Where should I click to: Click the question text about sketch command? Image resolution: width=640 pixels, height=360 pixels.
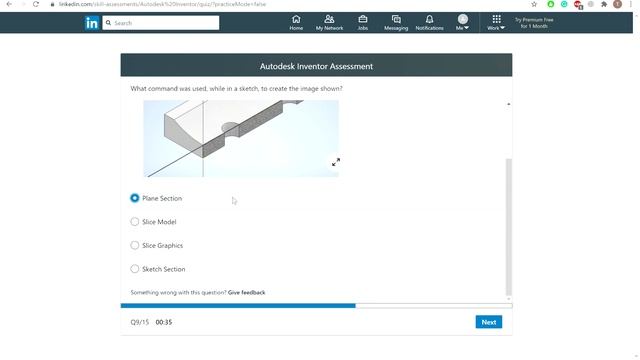tap(236, 89)
